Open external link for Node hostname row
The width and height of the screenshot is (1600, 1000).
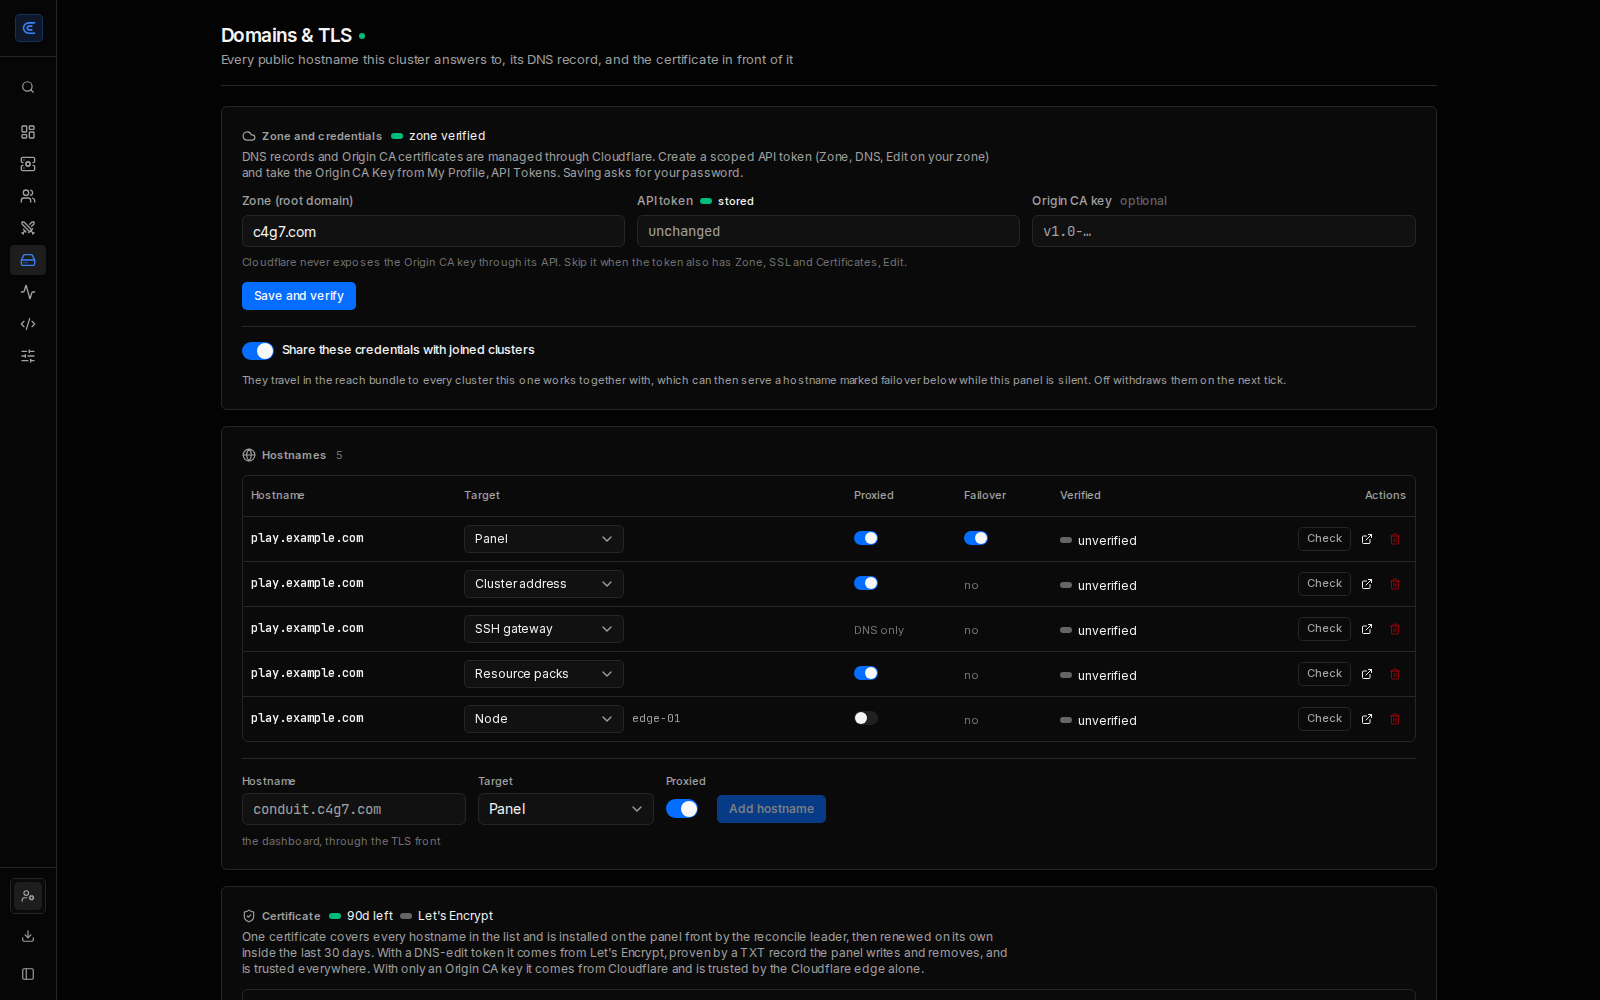coord(1367,719)
